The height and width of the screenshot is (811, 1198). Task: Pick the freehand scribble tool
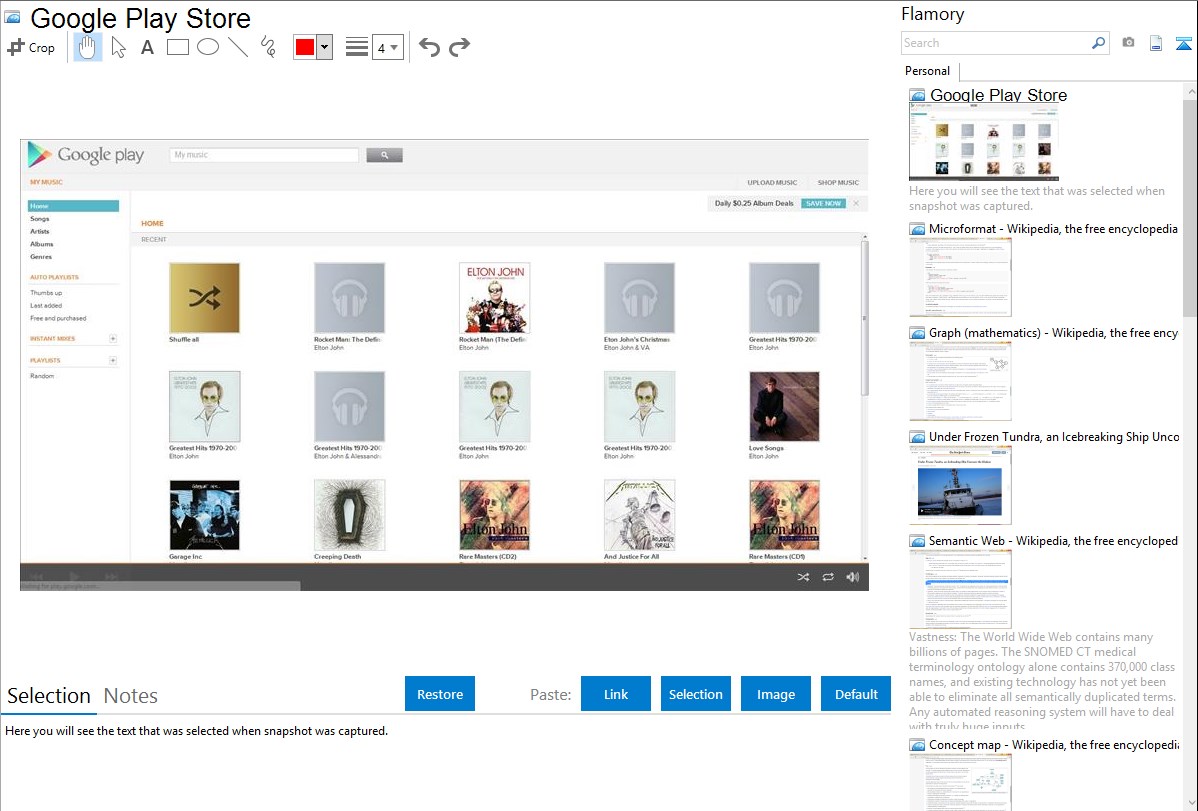pyautogui.click(x=268, y=47)
